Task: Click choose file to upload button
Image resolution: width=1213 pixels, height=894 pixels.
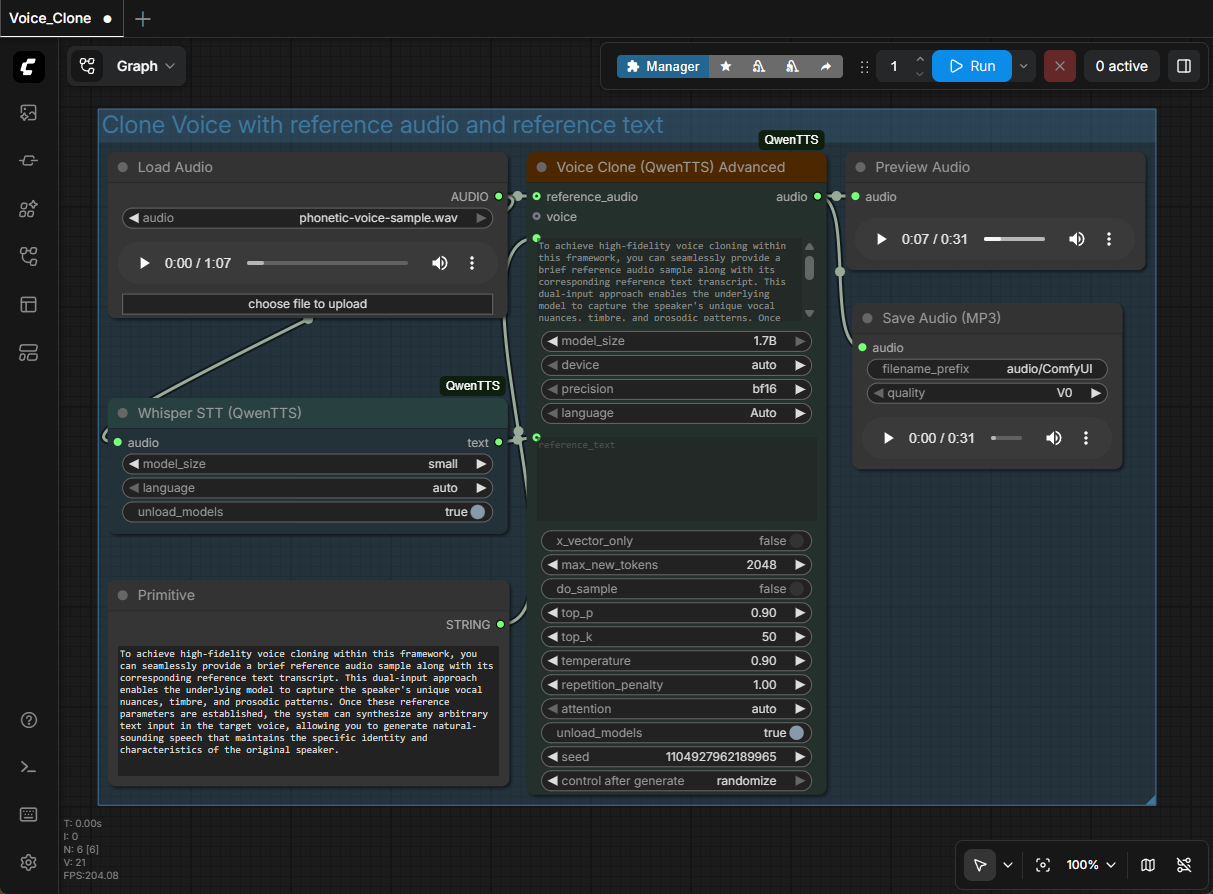Action: pyautogui.click(x=307, y=304)
